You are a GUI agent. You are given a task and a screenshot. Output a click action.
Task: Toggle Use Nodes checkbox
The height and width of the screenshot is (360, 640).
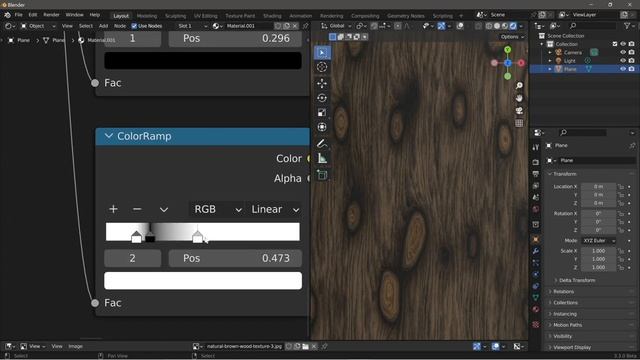click(134, 26)
